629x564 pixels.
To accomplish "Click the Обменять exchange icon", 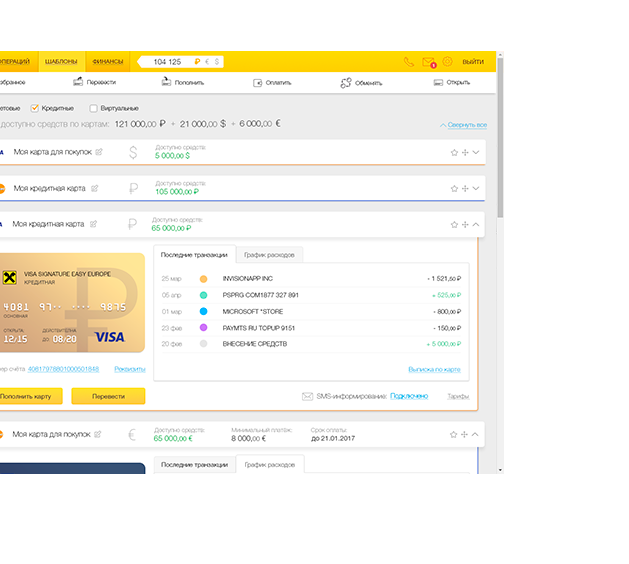I will click(x=346, y=82).
